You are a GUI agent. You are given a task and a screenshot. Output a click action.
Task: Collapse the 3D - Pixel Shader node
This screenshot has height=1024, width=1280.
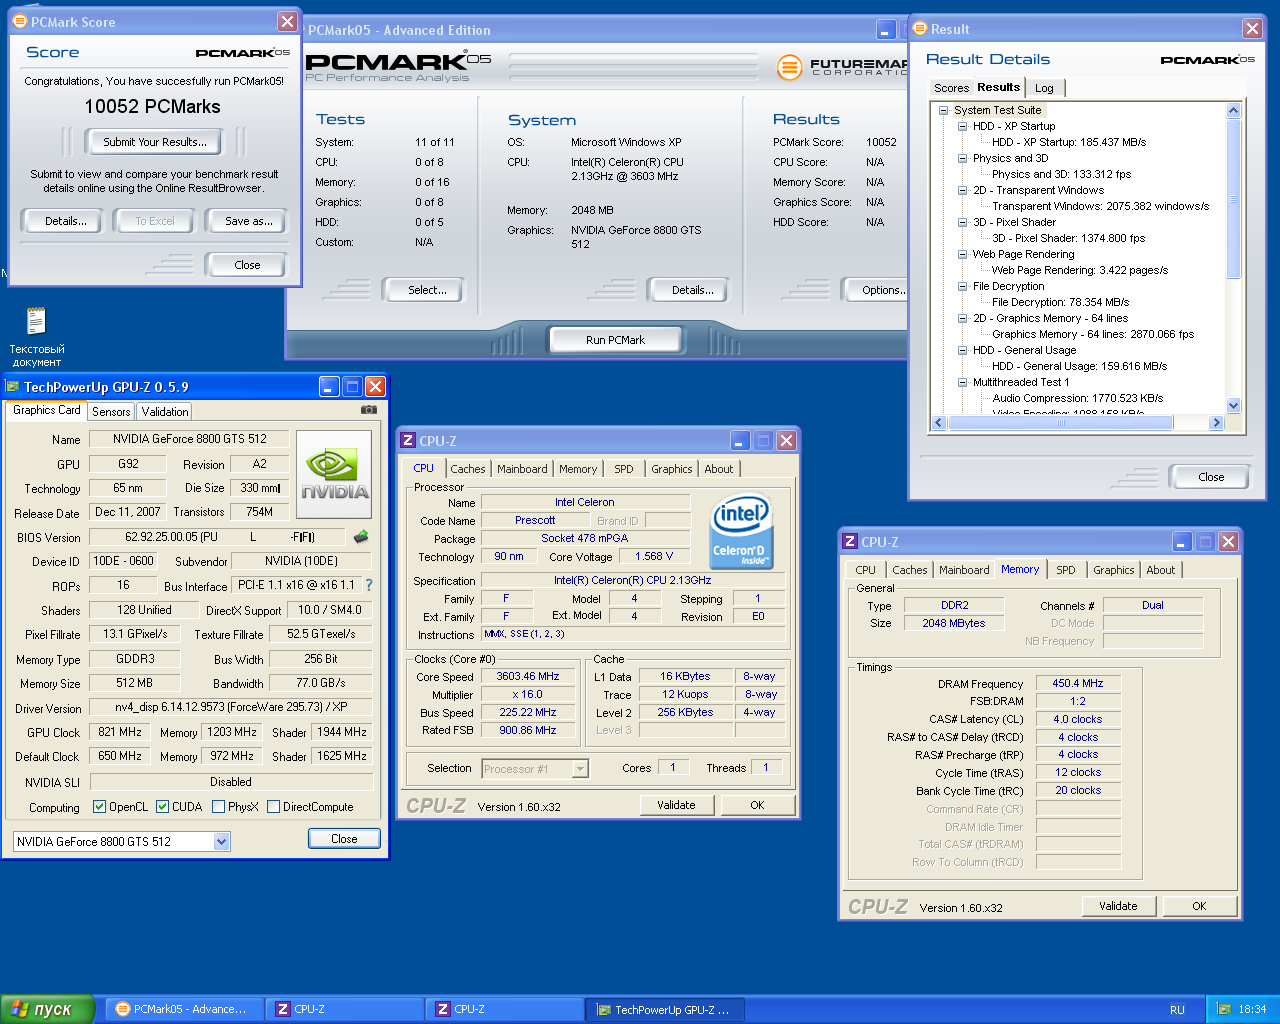point(962,222)
